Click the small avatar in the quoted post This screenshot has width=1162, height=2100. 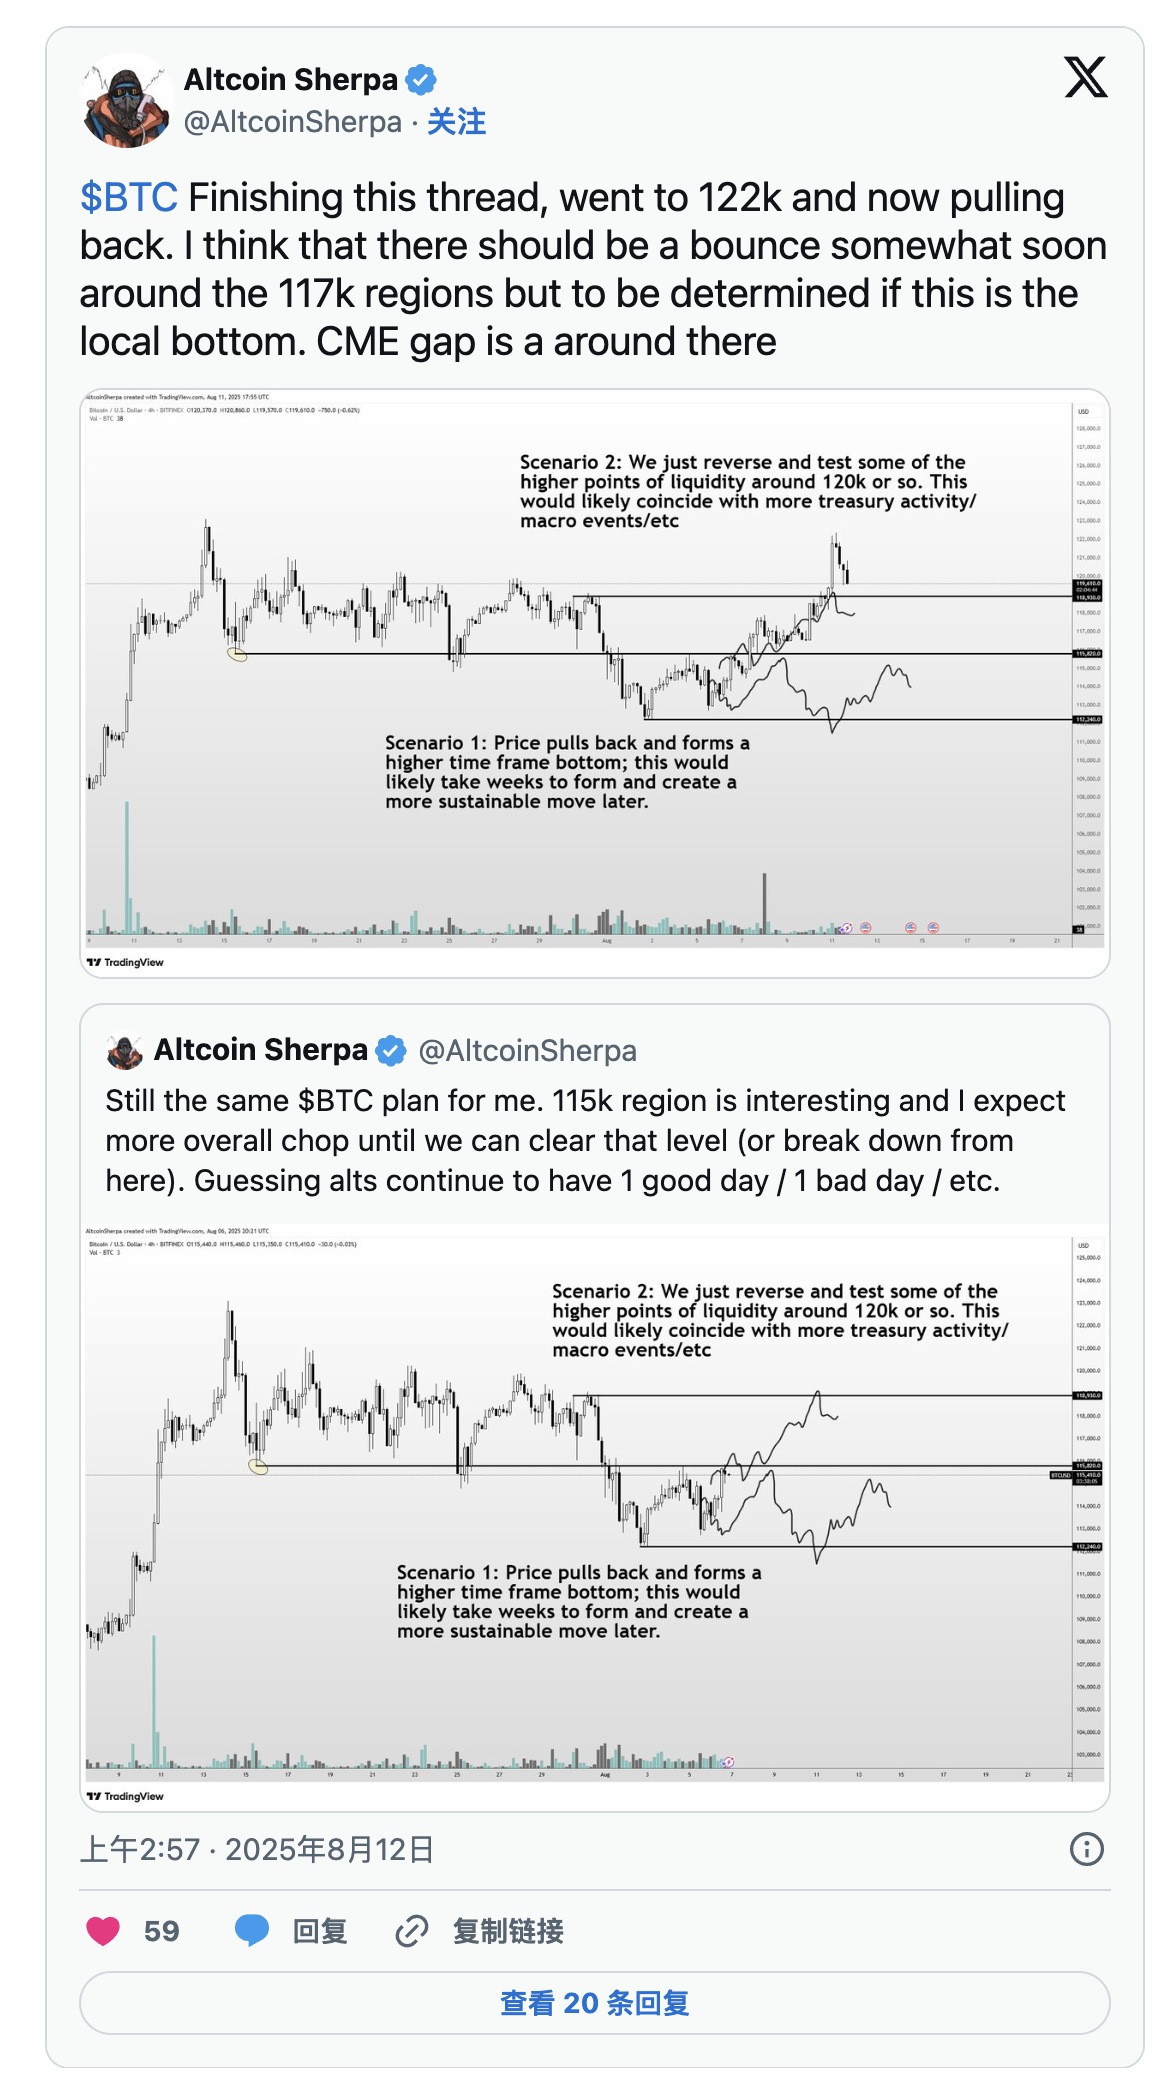pos(125,1051)
